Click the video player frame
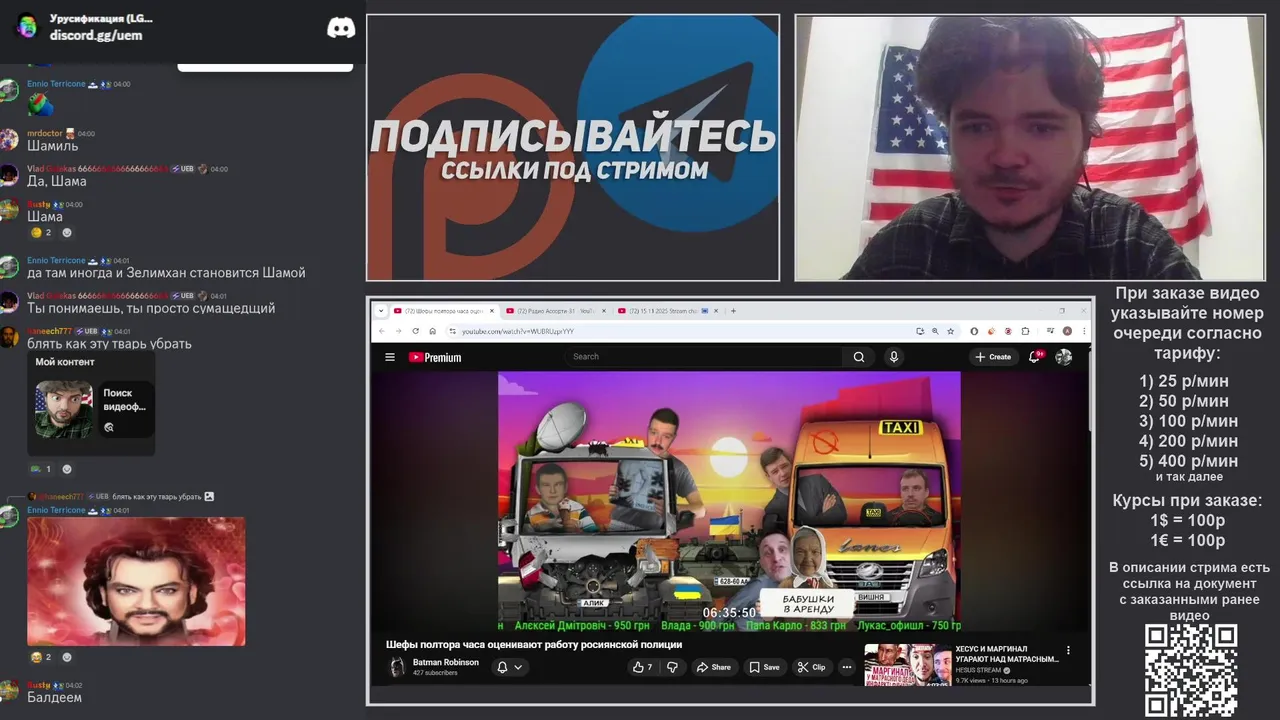Screen dimensions: 1280x720 [x=729, y=502]
